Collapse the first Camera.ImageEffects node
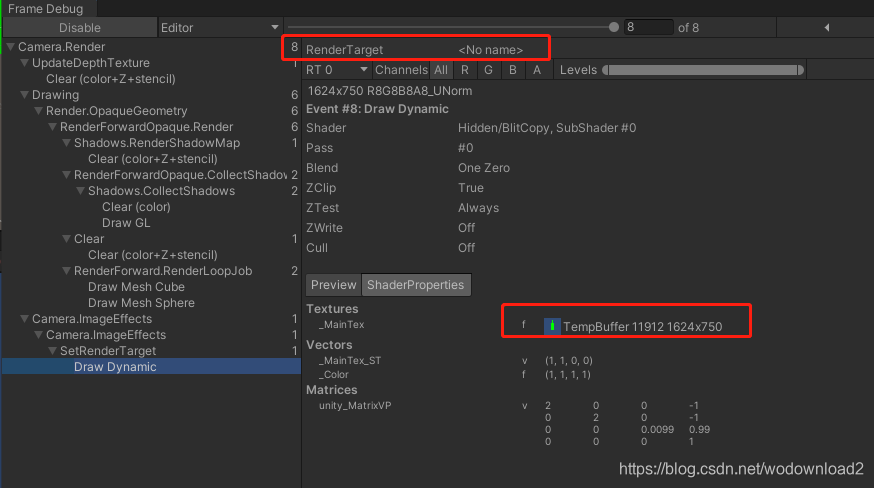This screenshot has width=874, height=488. click(25, 319)
